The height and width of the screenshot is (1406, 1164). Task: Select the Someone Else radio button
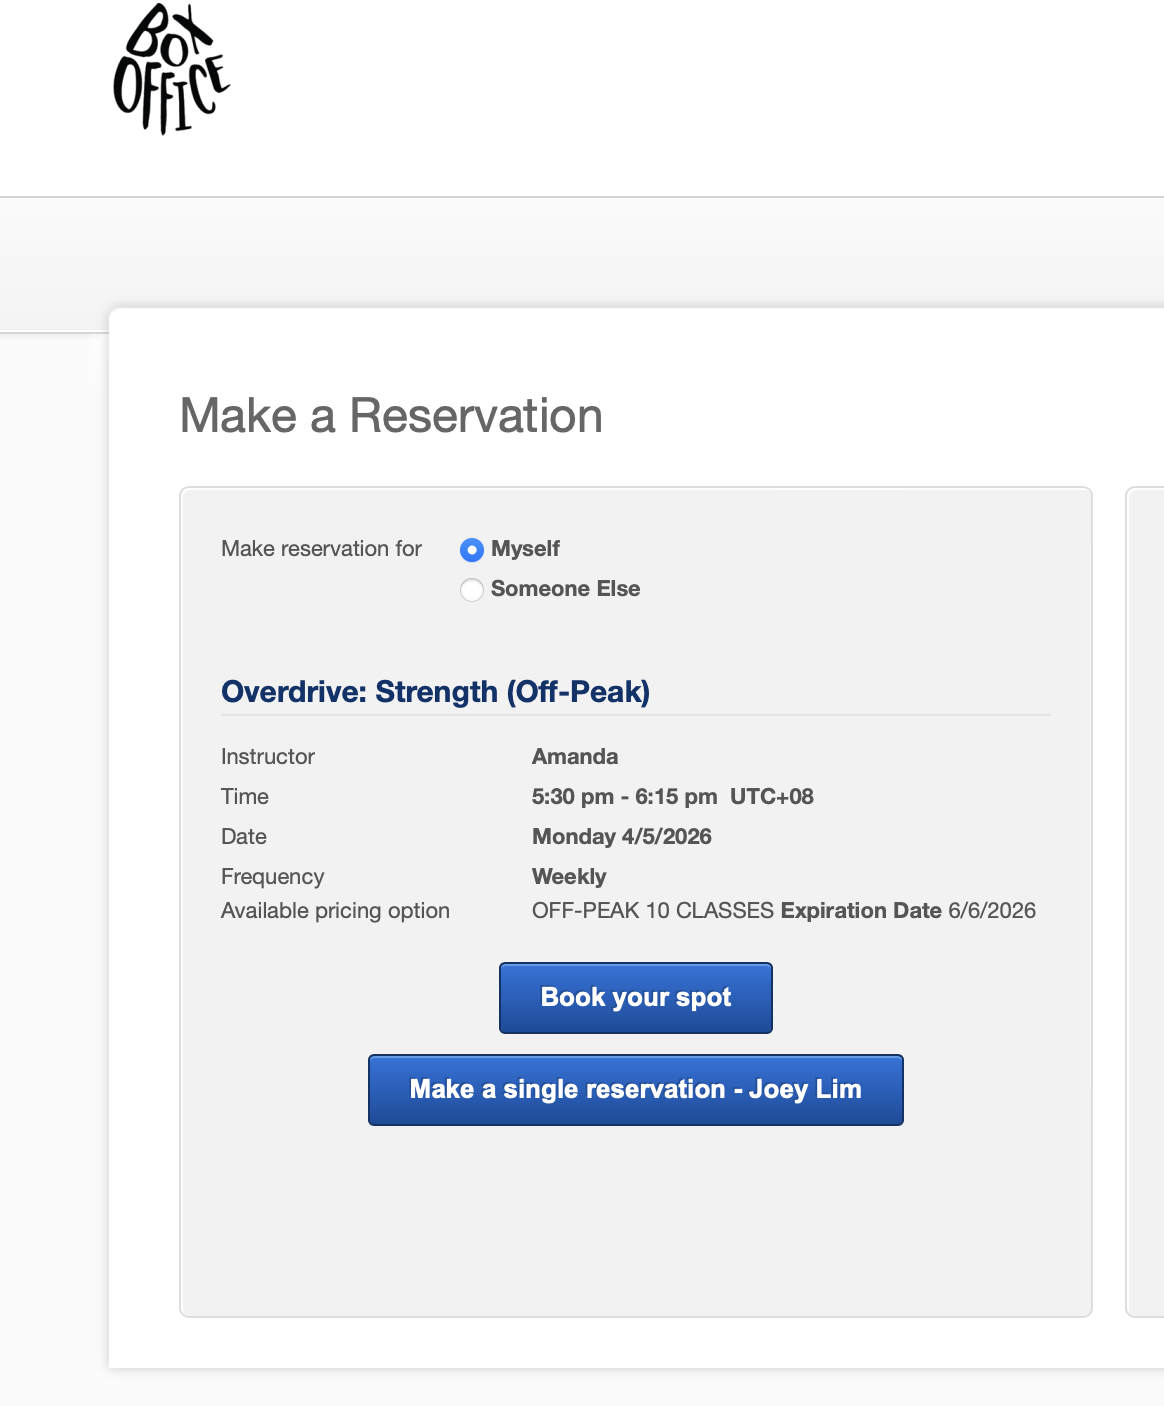[x=472, y=590]
